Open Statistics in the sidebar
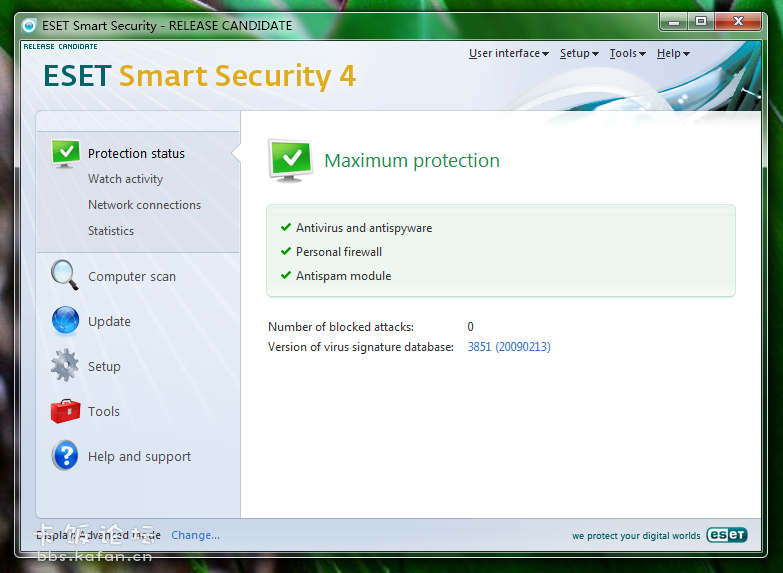Screen dimensions: 783x573 pos(111,231)
